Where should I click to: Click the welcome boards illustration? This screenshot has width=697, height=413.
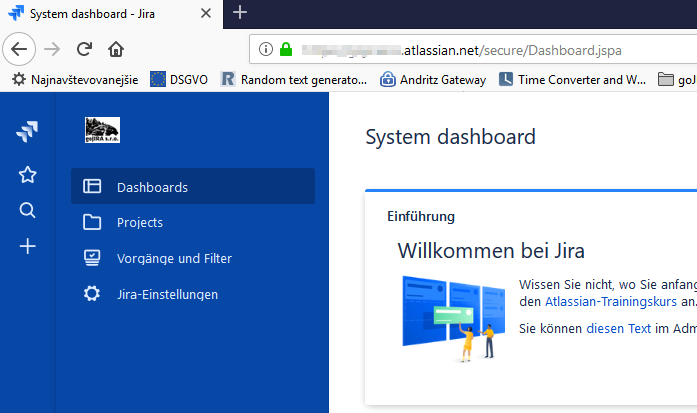pos(453,318)
